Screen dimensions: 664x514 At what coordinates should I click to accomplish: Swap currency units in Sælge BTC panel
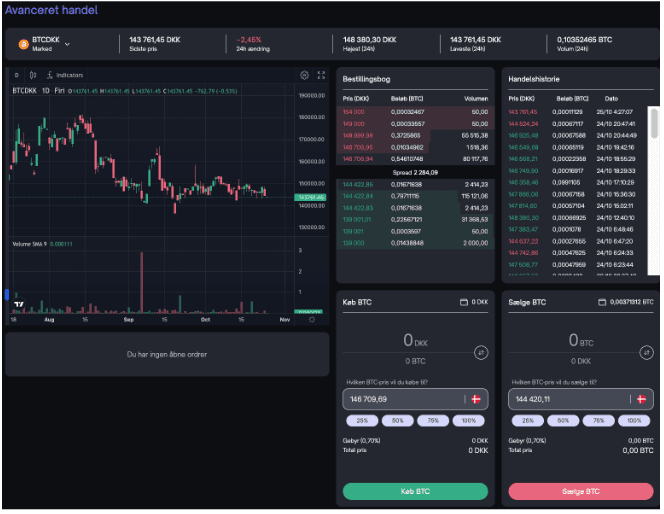645,352
